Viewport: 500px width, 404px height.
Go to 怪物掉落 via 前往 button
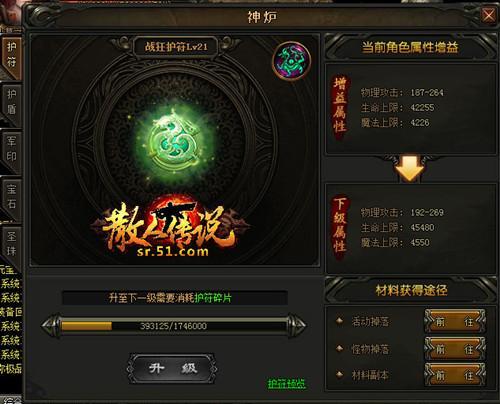(x=455, y=349)
